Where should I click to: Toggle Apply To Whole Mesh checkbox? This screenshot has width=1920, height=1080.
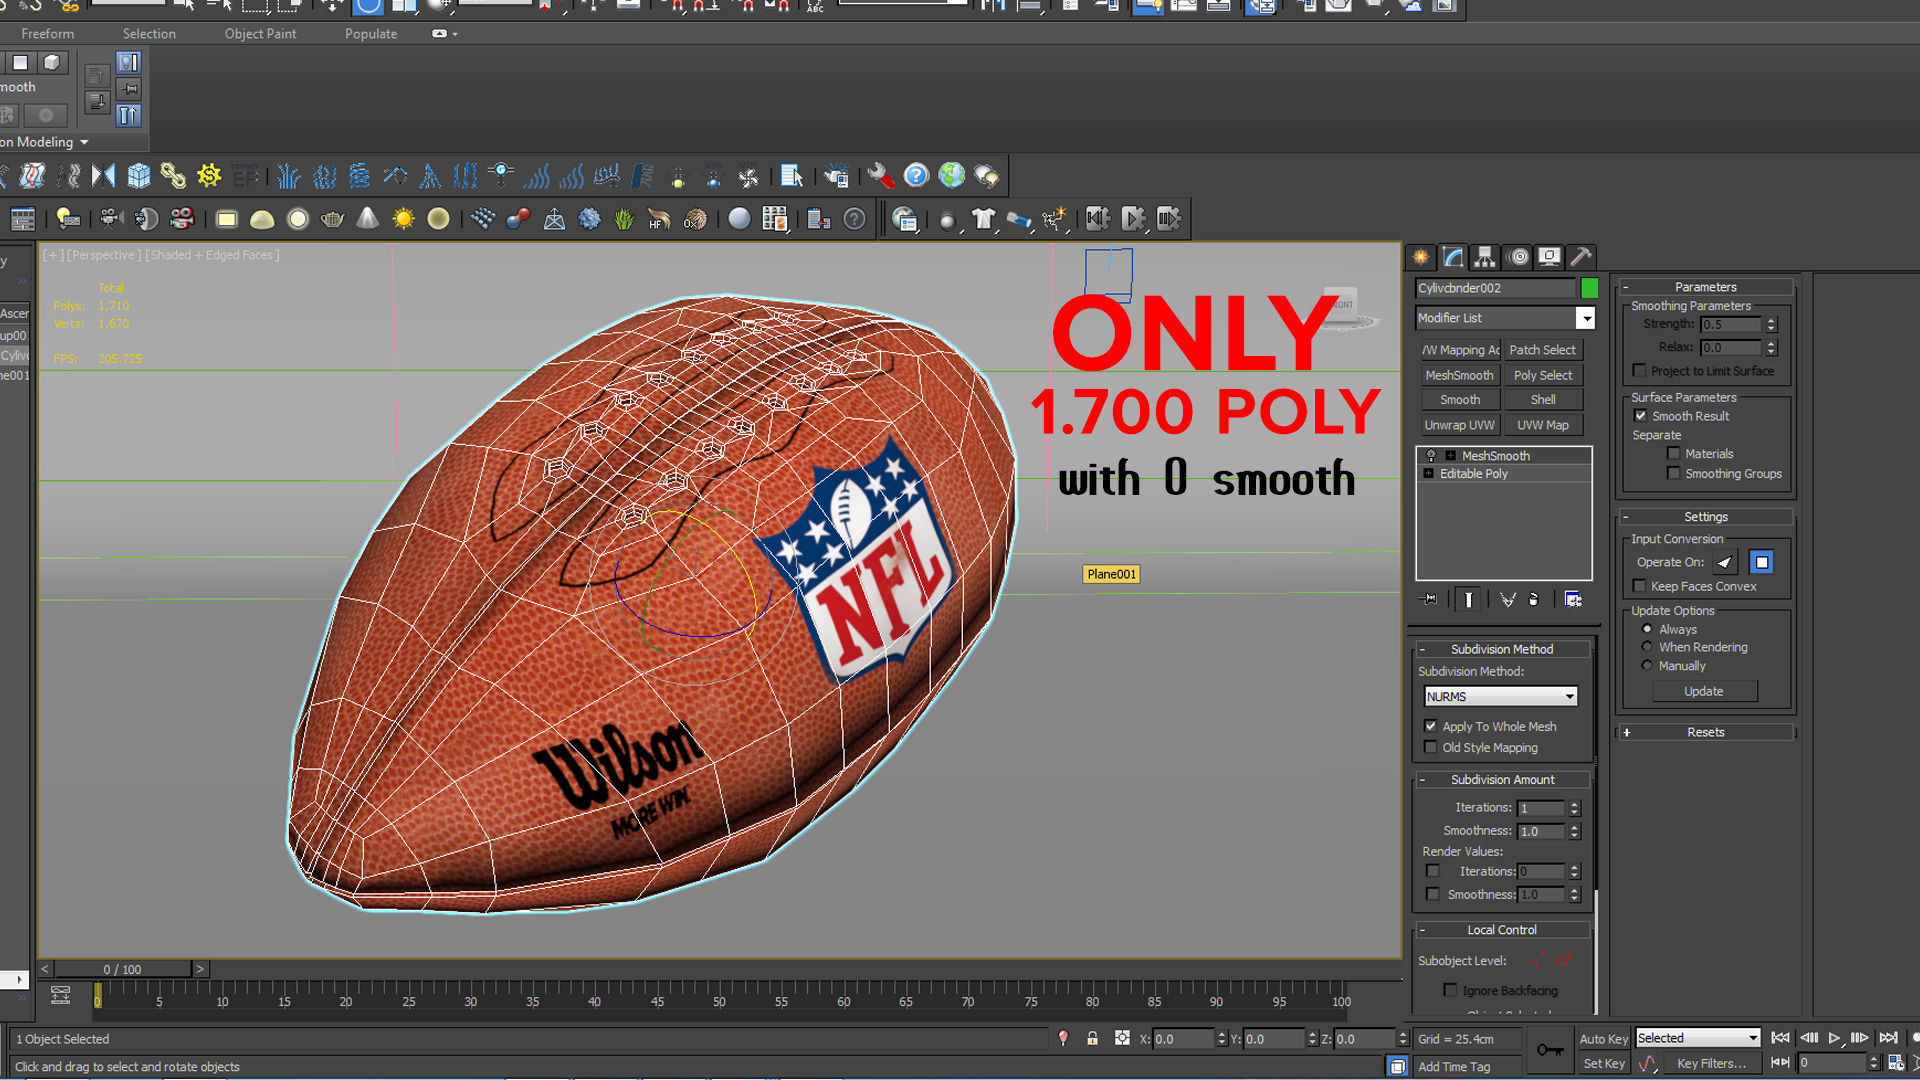click(1430, 726)
